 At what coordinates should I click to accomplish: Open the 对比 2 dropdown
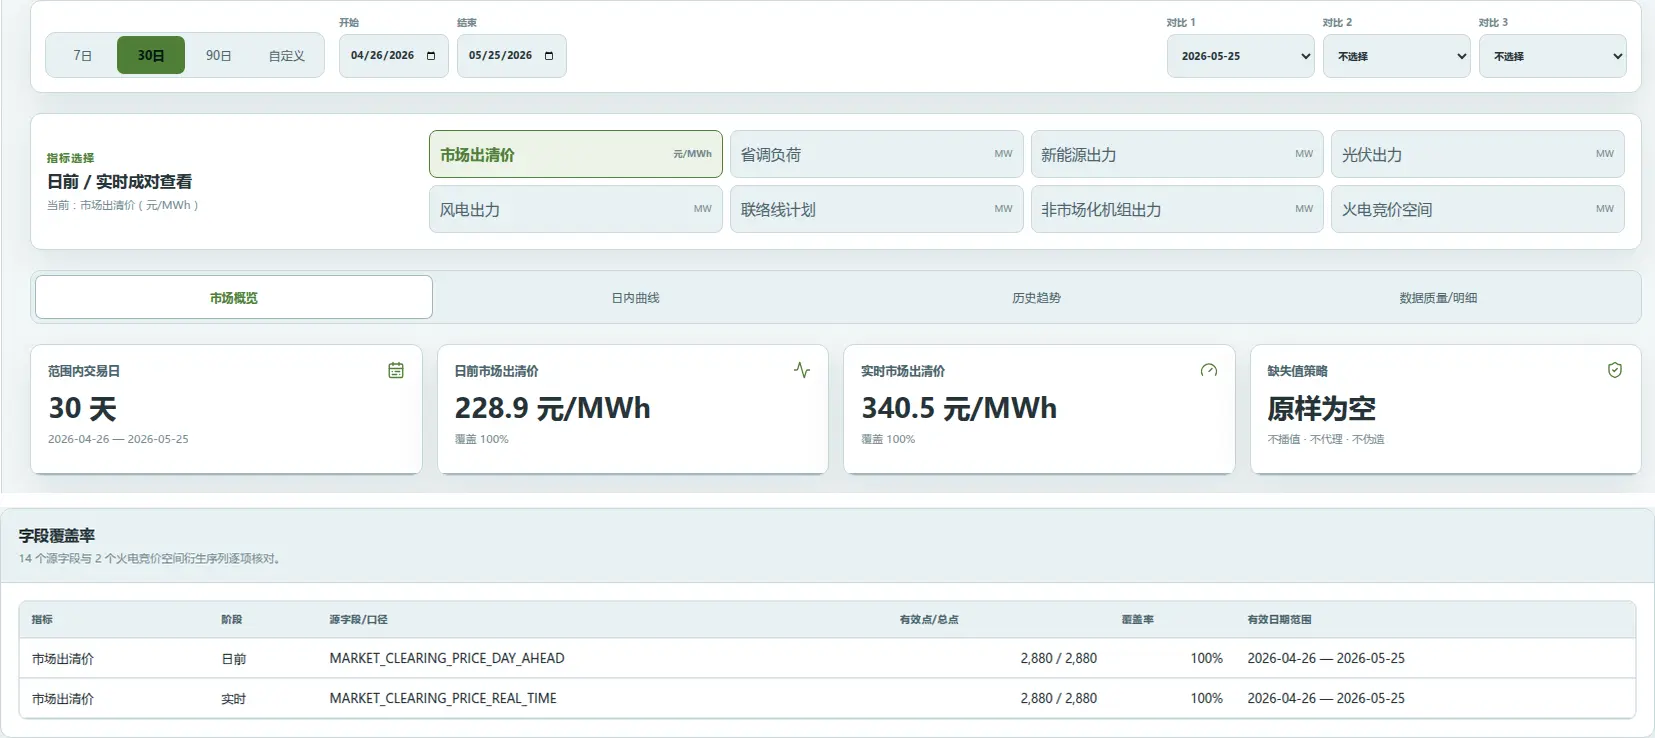pyautogui.click(x=1397, y=56)
